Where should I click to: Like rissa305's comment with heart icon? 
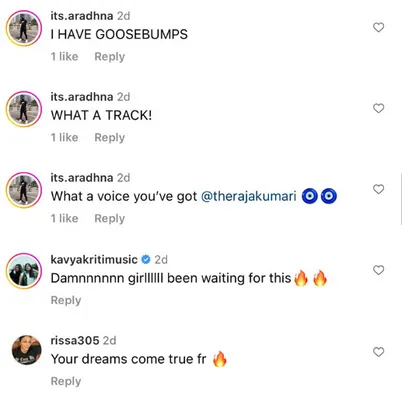tap(378, 352)
